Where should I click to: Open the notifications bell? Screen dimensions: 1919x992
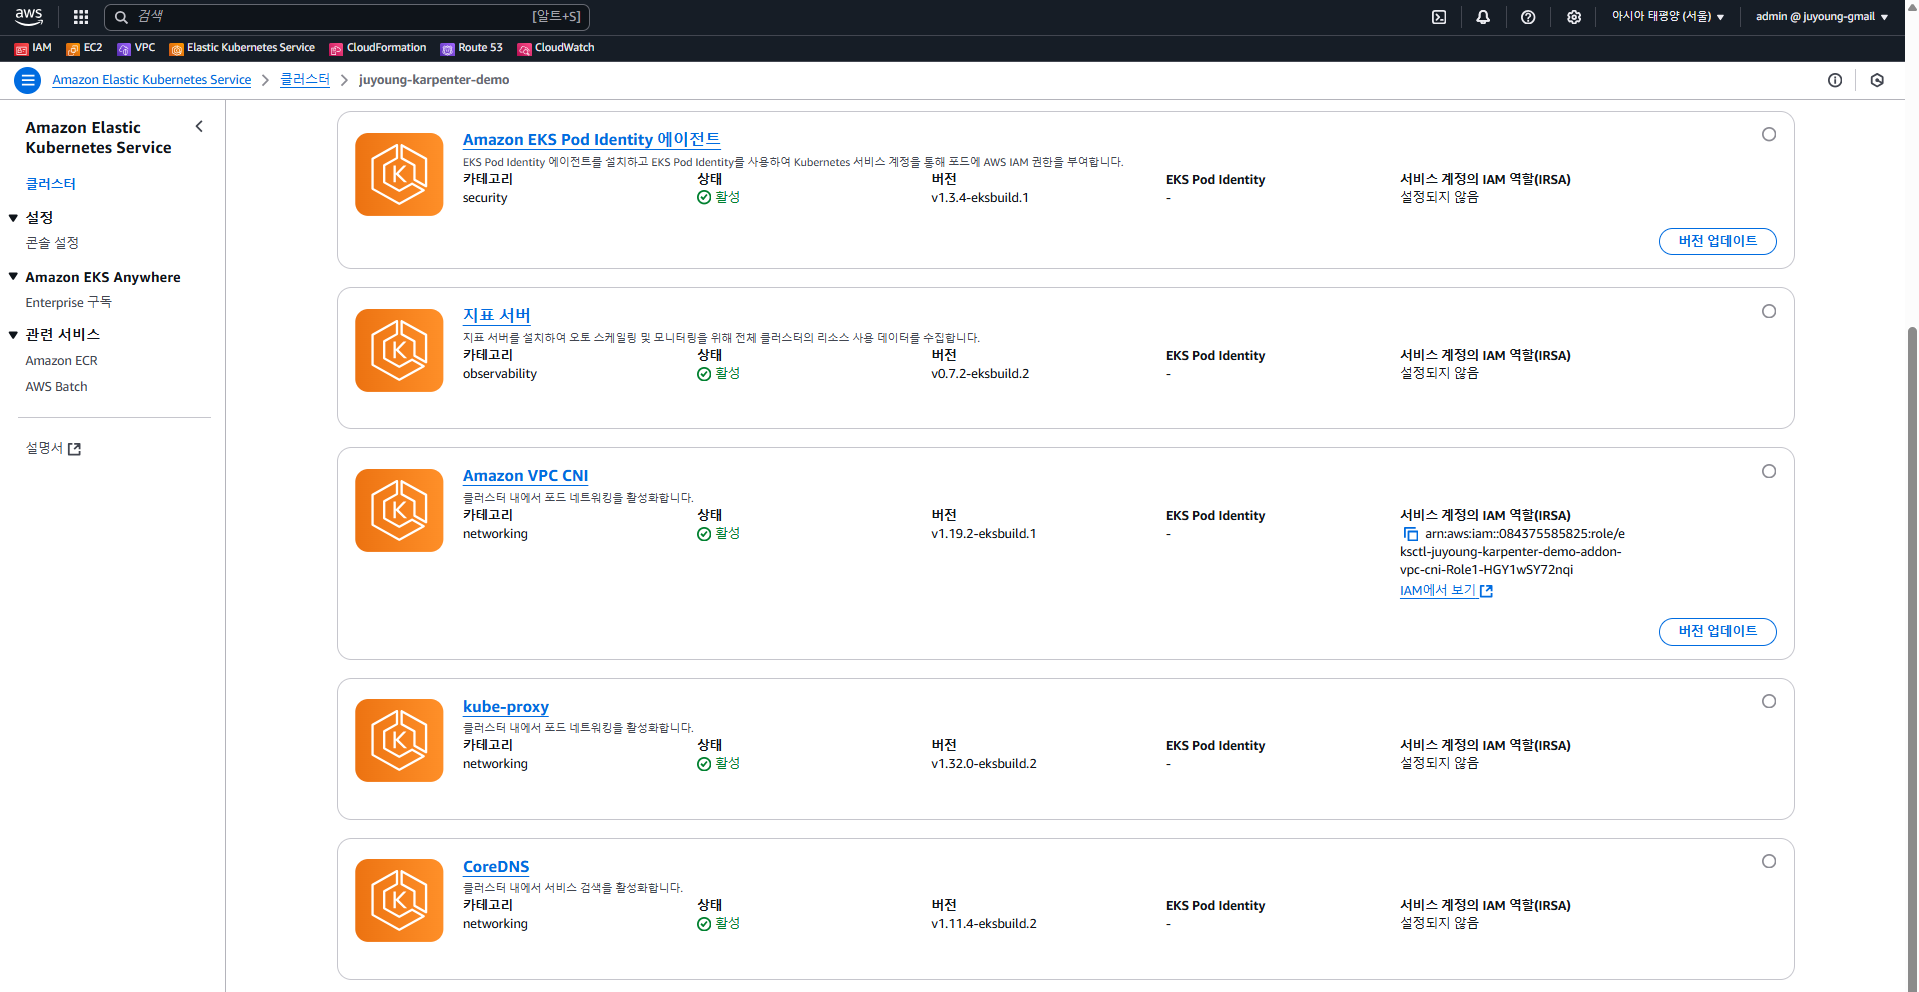point(1483,17)
